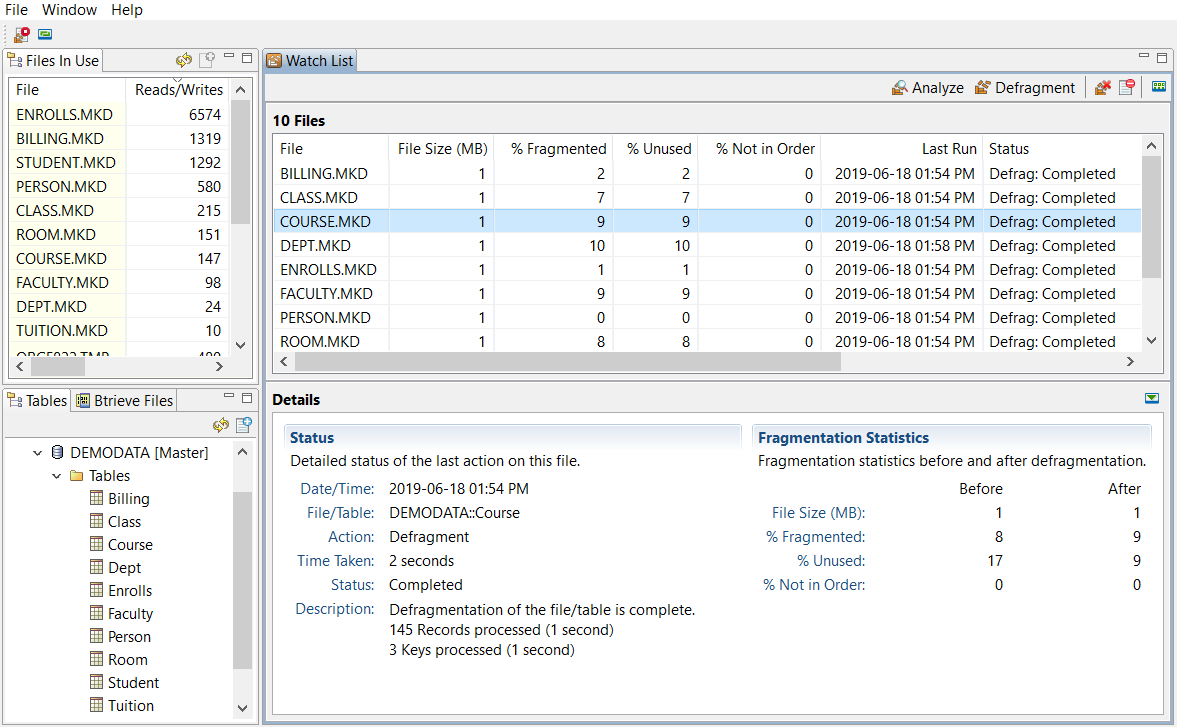Click the Files In Use vertical scrollbar up arrow

coord(240,89)
